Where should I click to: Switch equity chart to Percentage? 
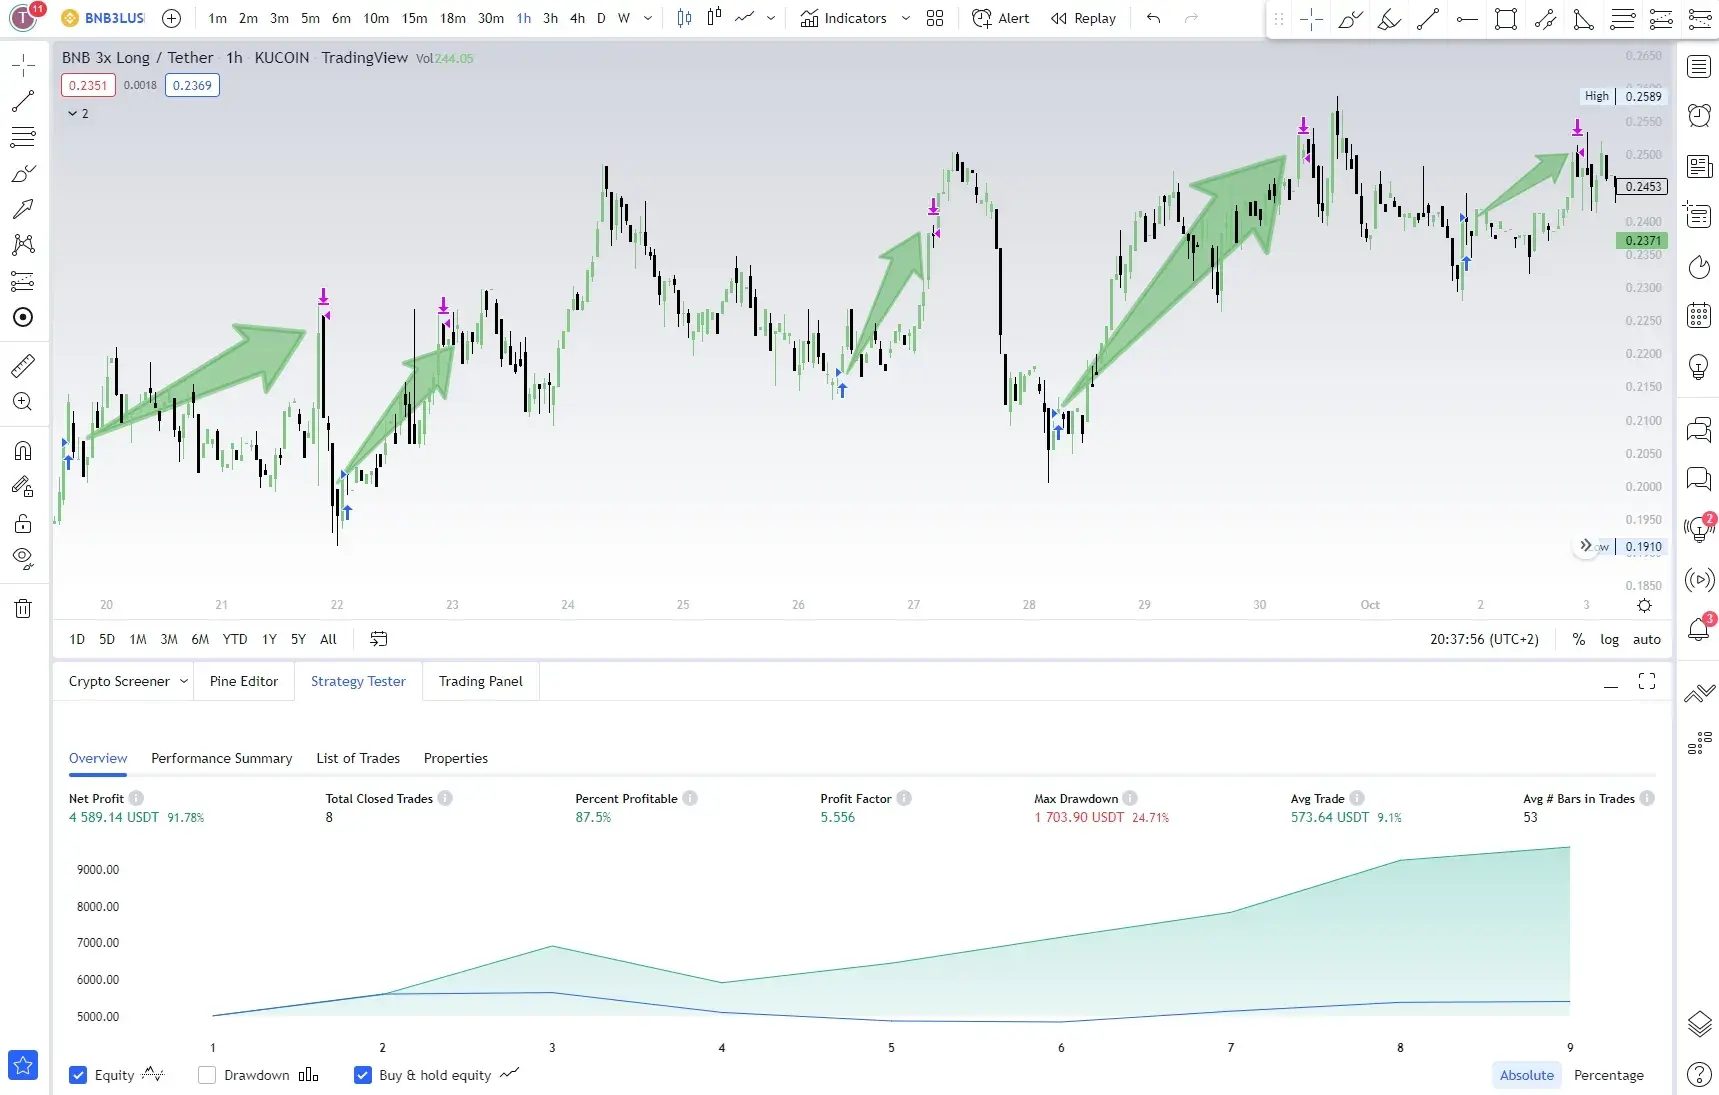[x=1608, y=1075]
